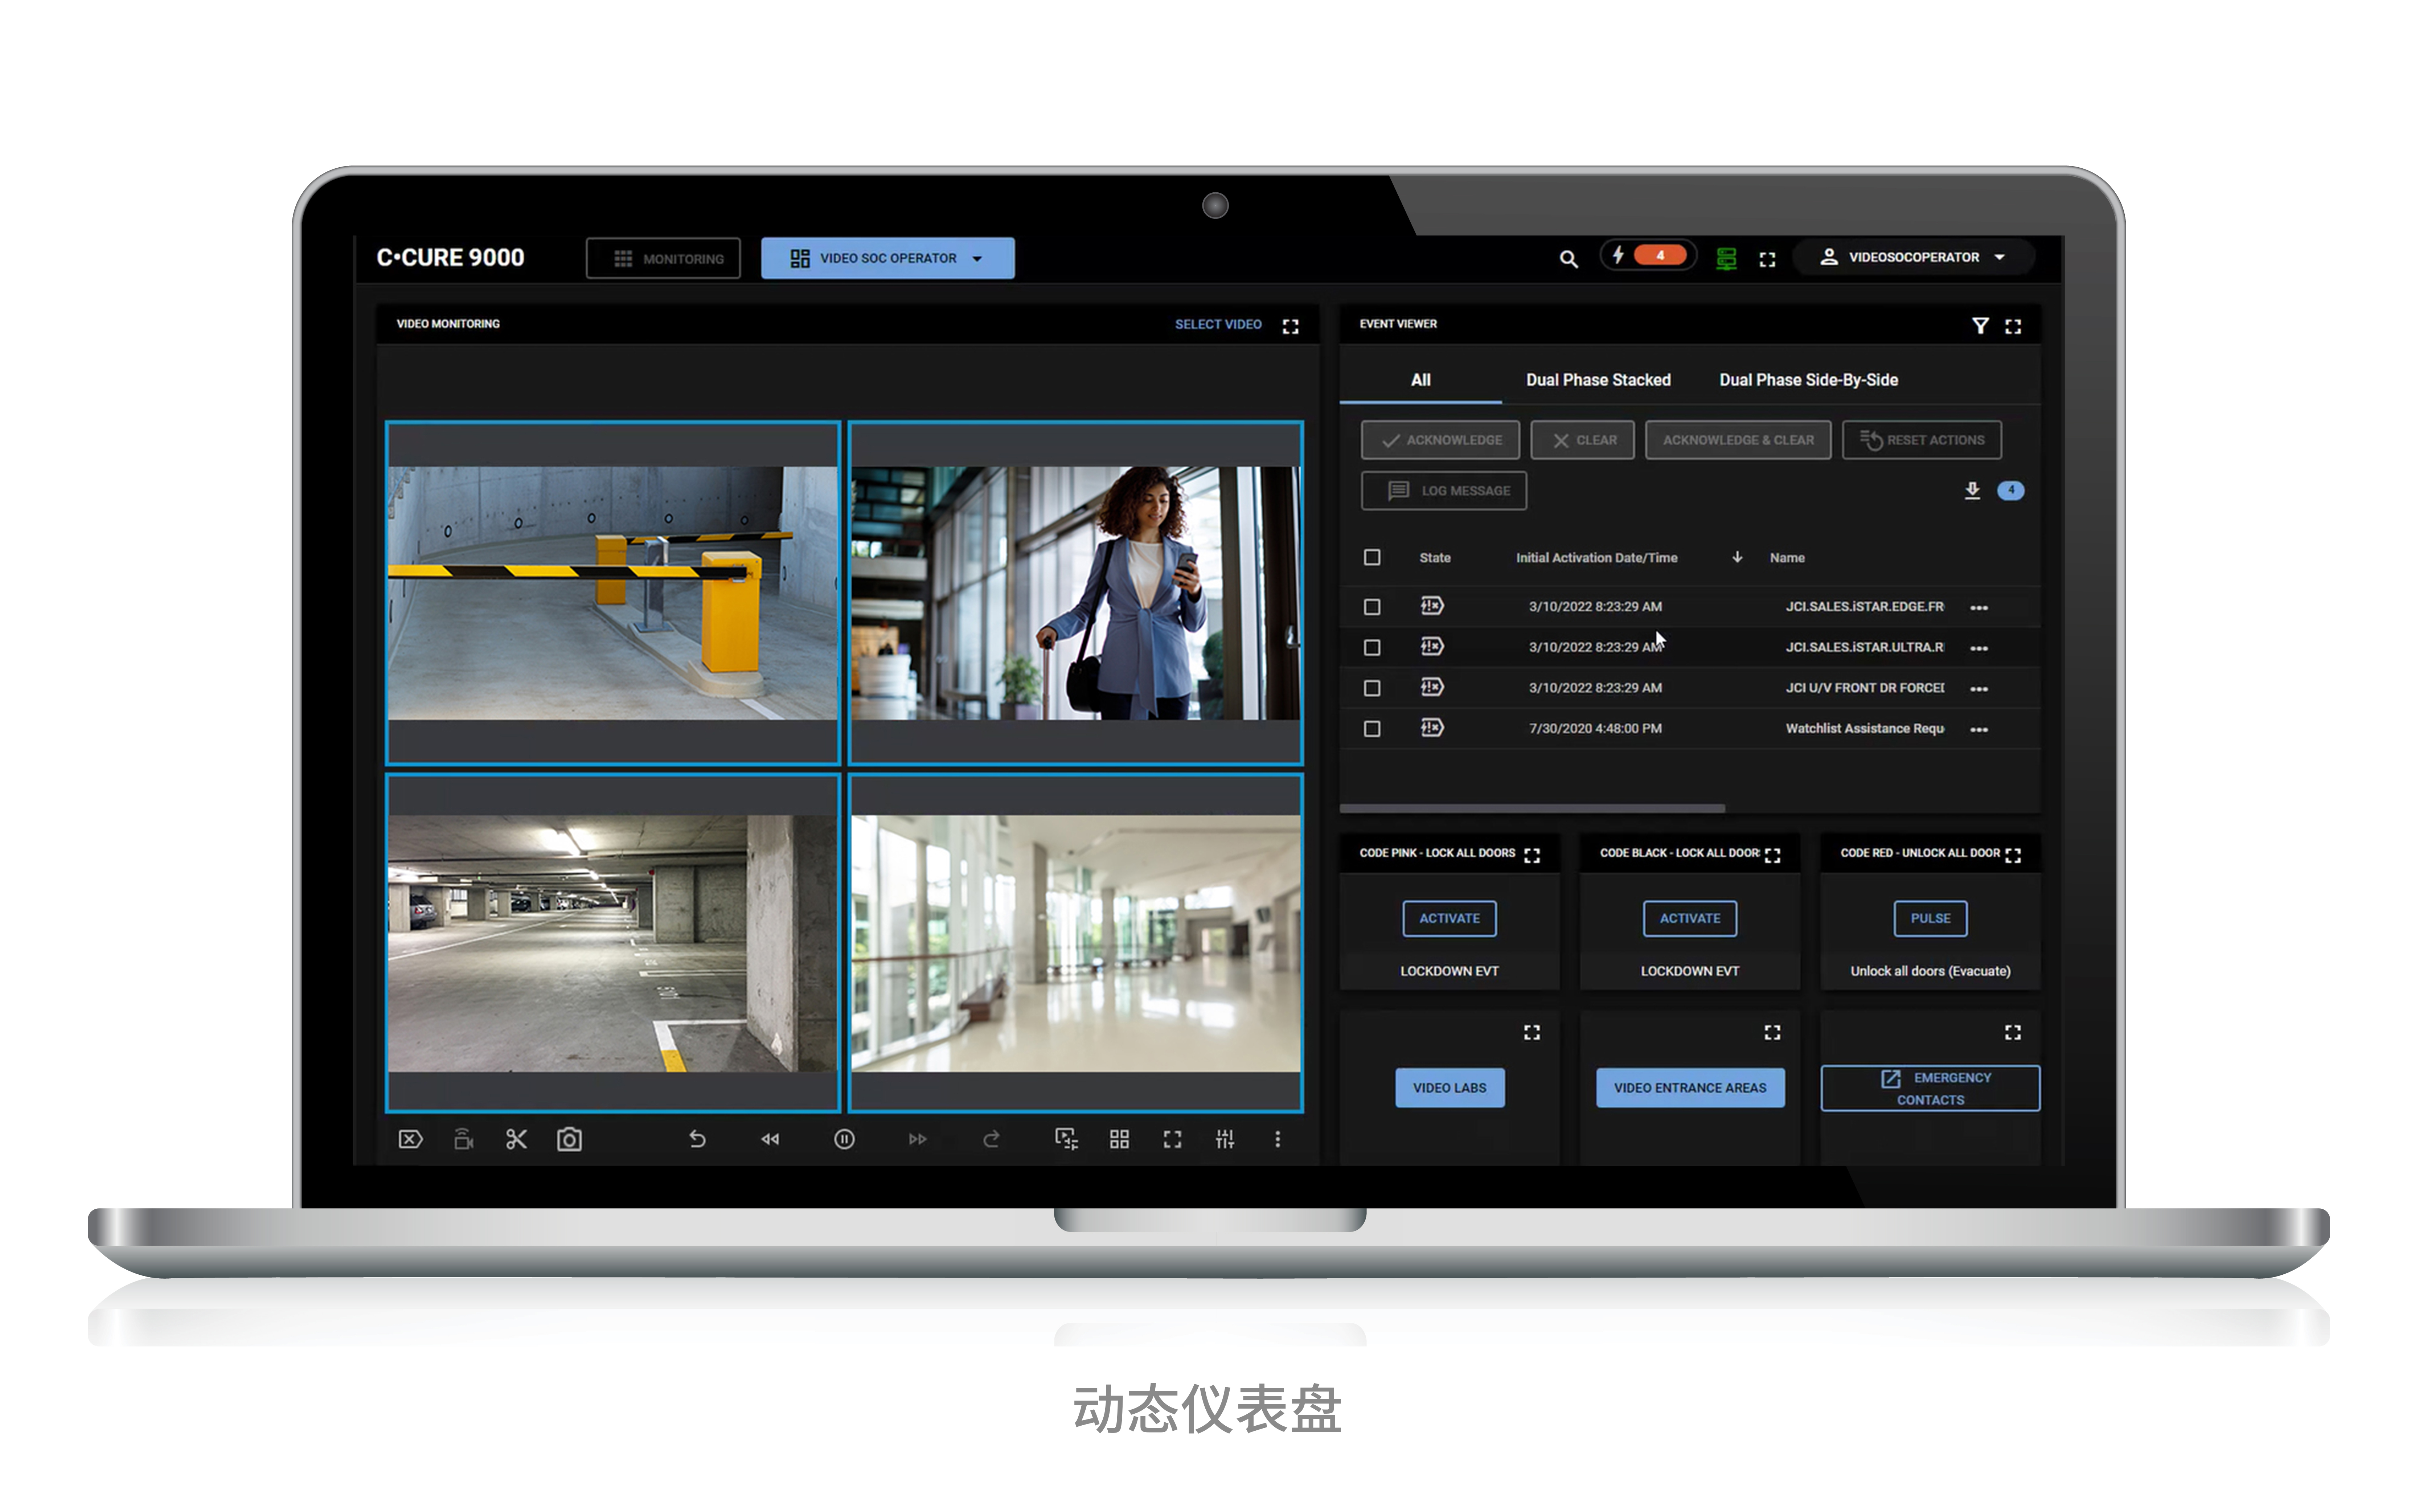Select the scissors clip tool
Viewport: 2415px width, 1512px height.
[x=516, y=1139]
